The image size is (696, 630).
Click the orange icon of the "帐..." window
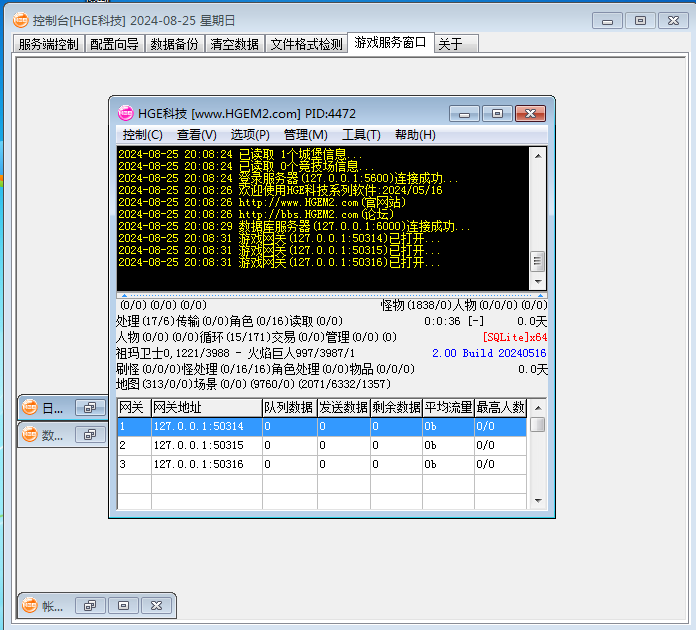tap(30, 606)
